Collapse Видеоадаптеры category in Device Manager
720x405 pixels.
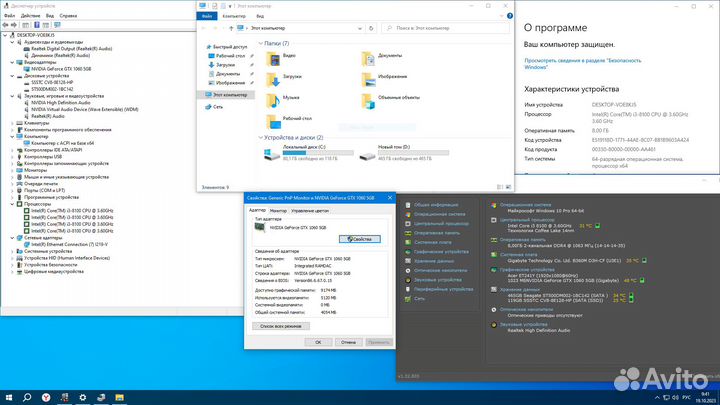pyautogui.click(x=12, y=62)
